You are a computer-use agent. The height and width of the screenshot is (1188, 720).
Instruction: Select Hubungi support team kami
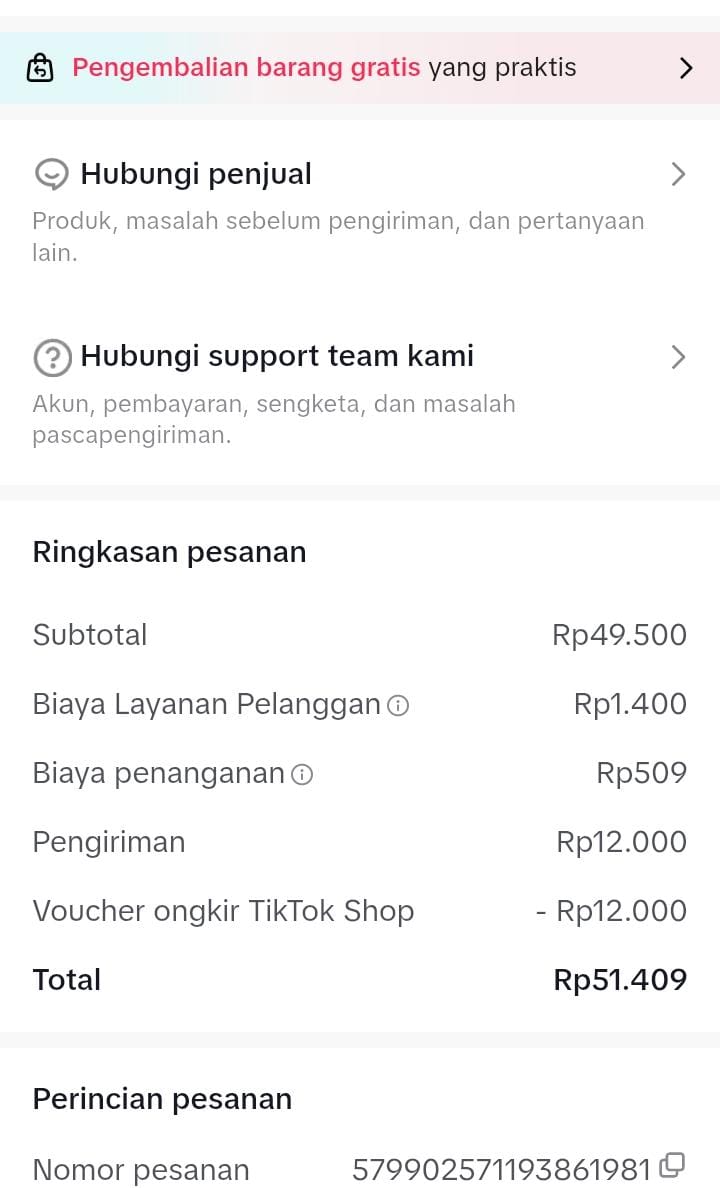[x=277, y=357]
